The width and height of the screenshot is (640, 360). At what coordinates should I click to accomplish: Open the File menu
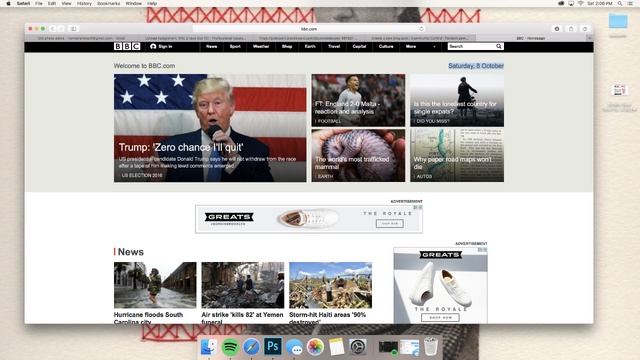(39, 3)
